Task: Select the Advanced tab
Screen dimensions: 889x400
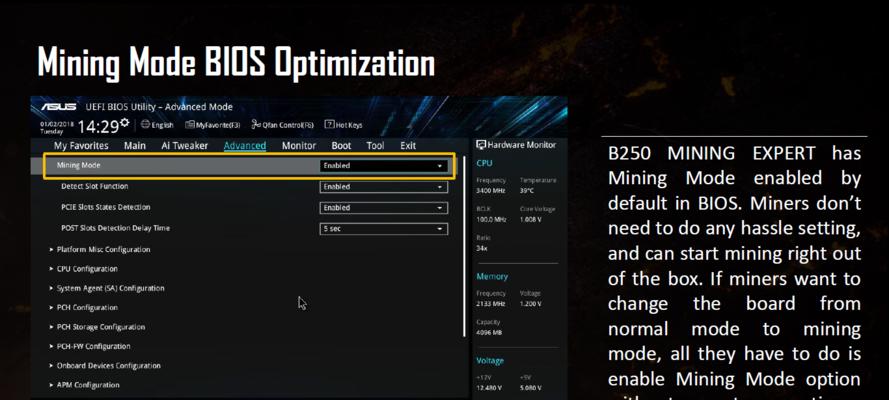Action: (x=245, y=146)
